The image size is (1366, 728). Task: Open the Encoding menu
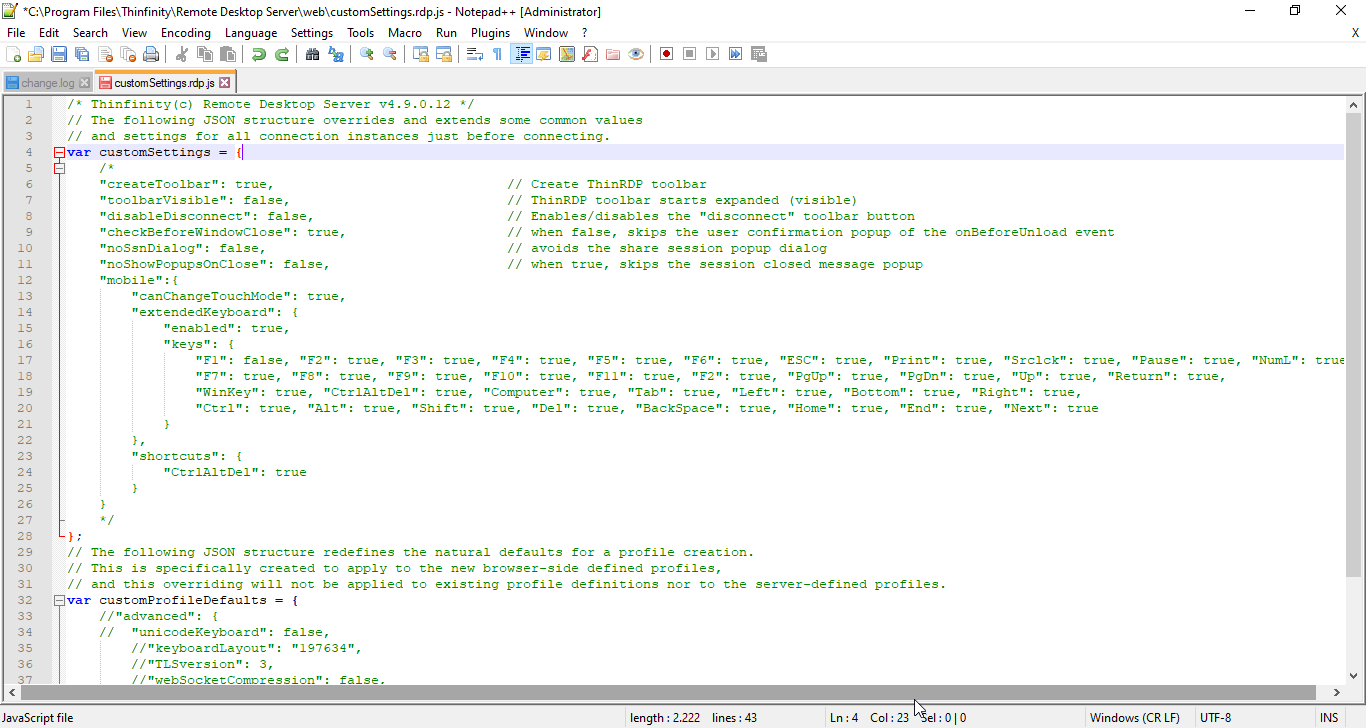[186, 32]
